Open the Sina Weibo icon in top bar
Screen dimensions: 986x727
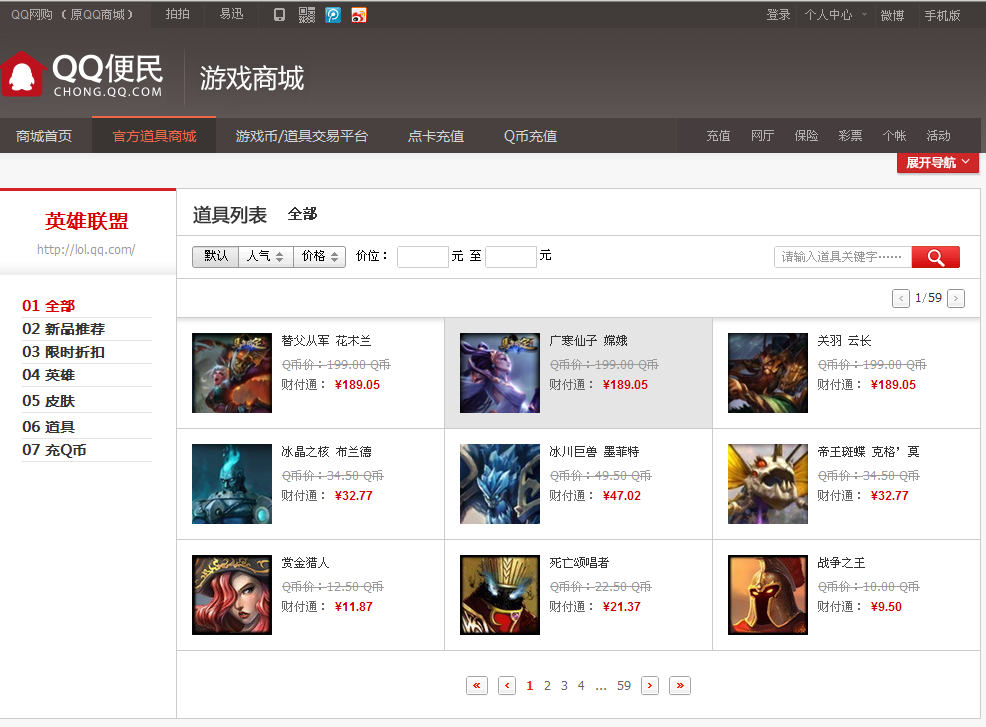click(x=359, y=15)
